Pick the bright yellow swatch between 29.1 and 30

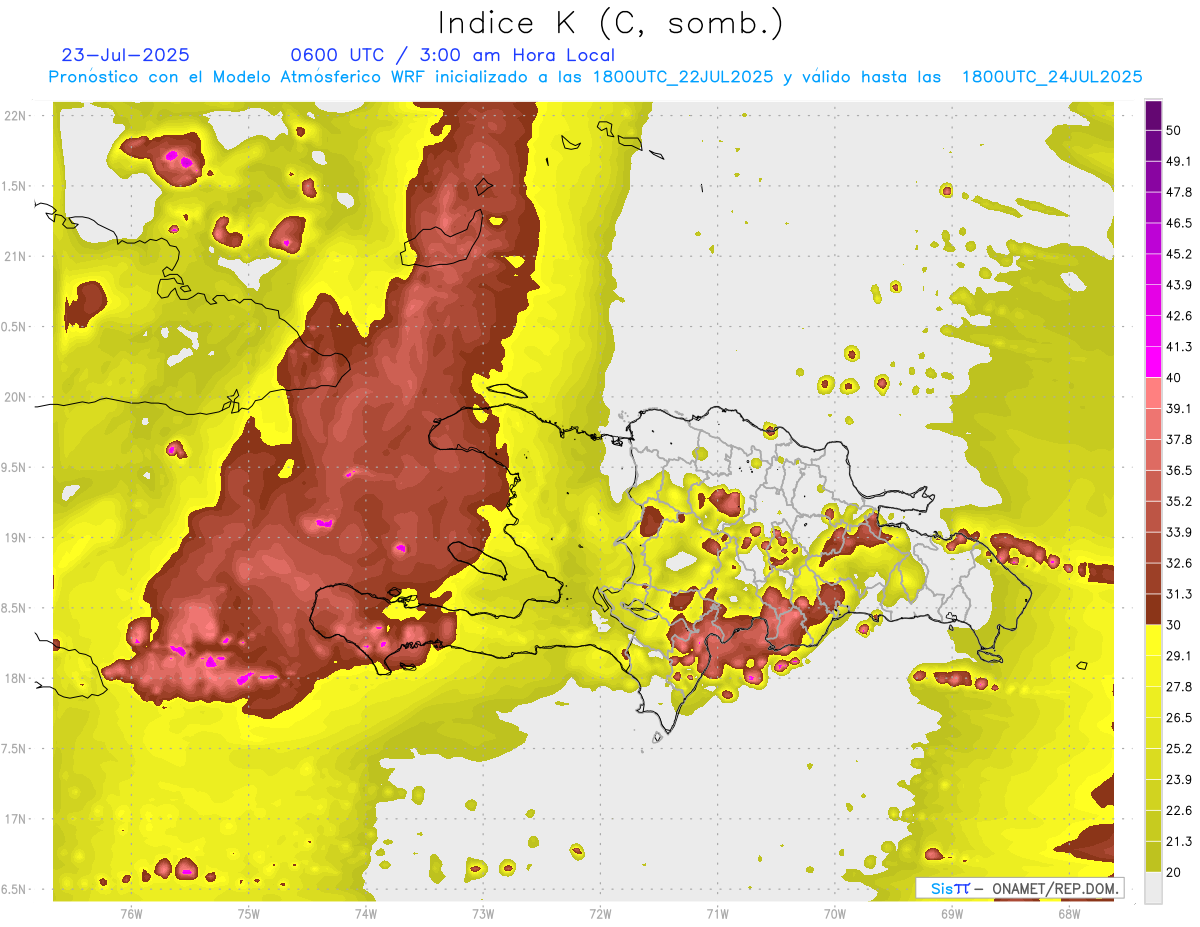pyautogui.click(x=1154, y=640)
